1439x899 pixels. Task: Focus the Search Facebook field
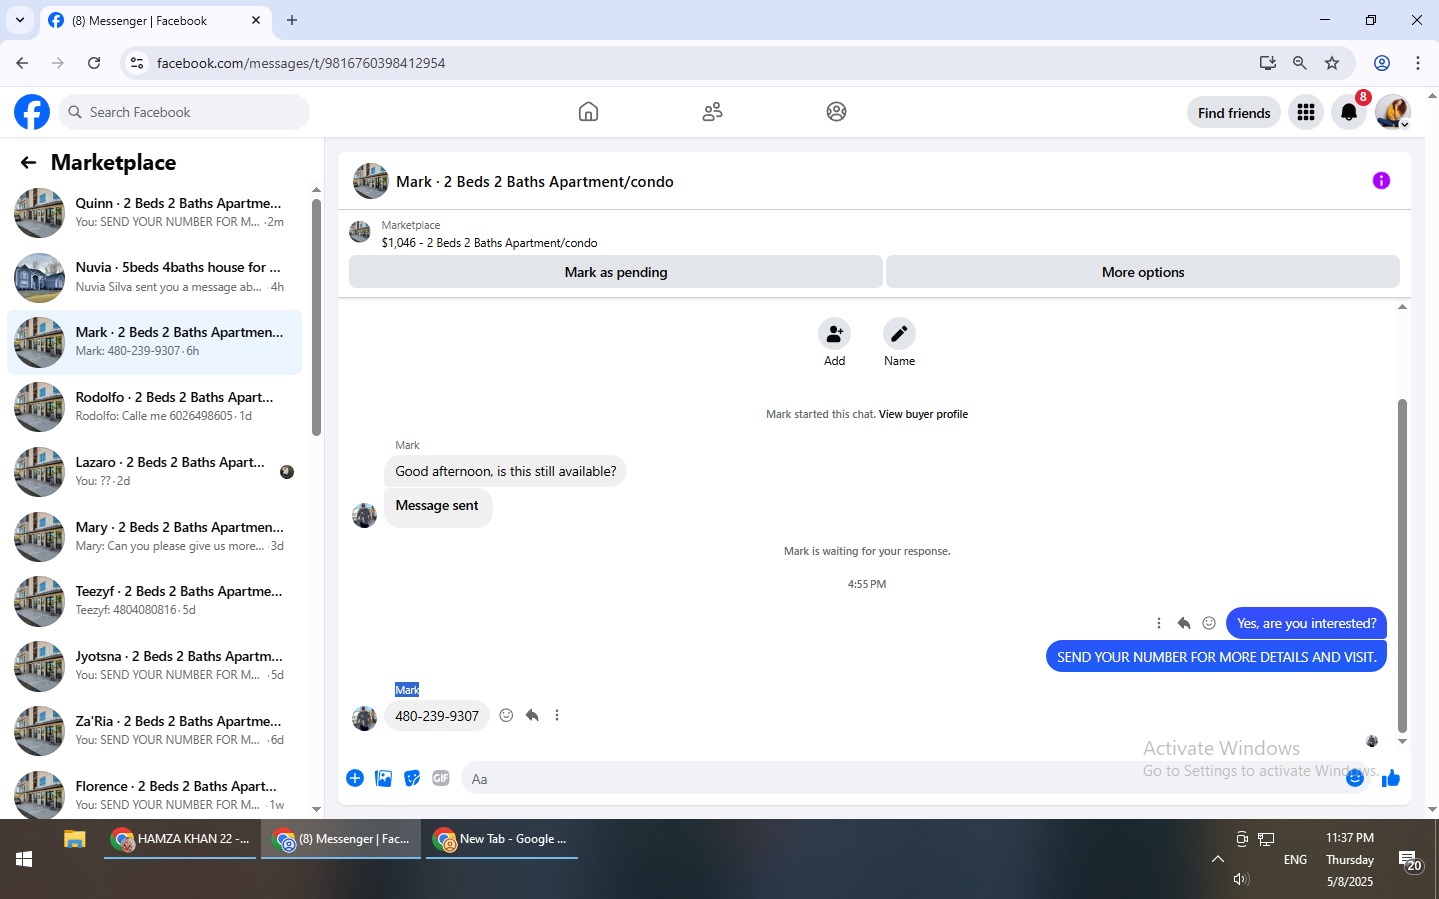184,112
